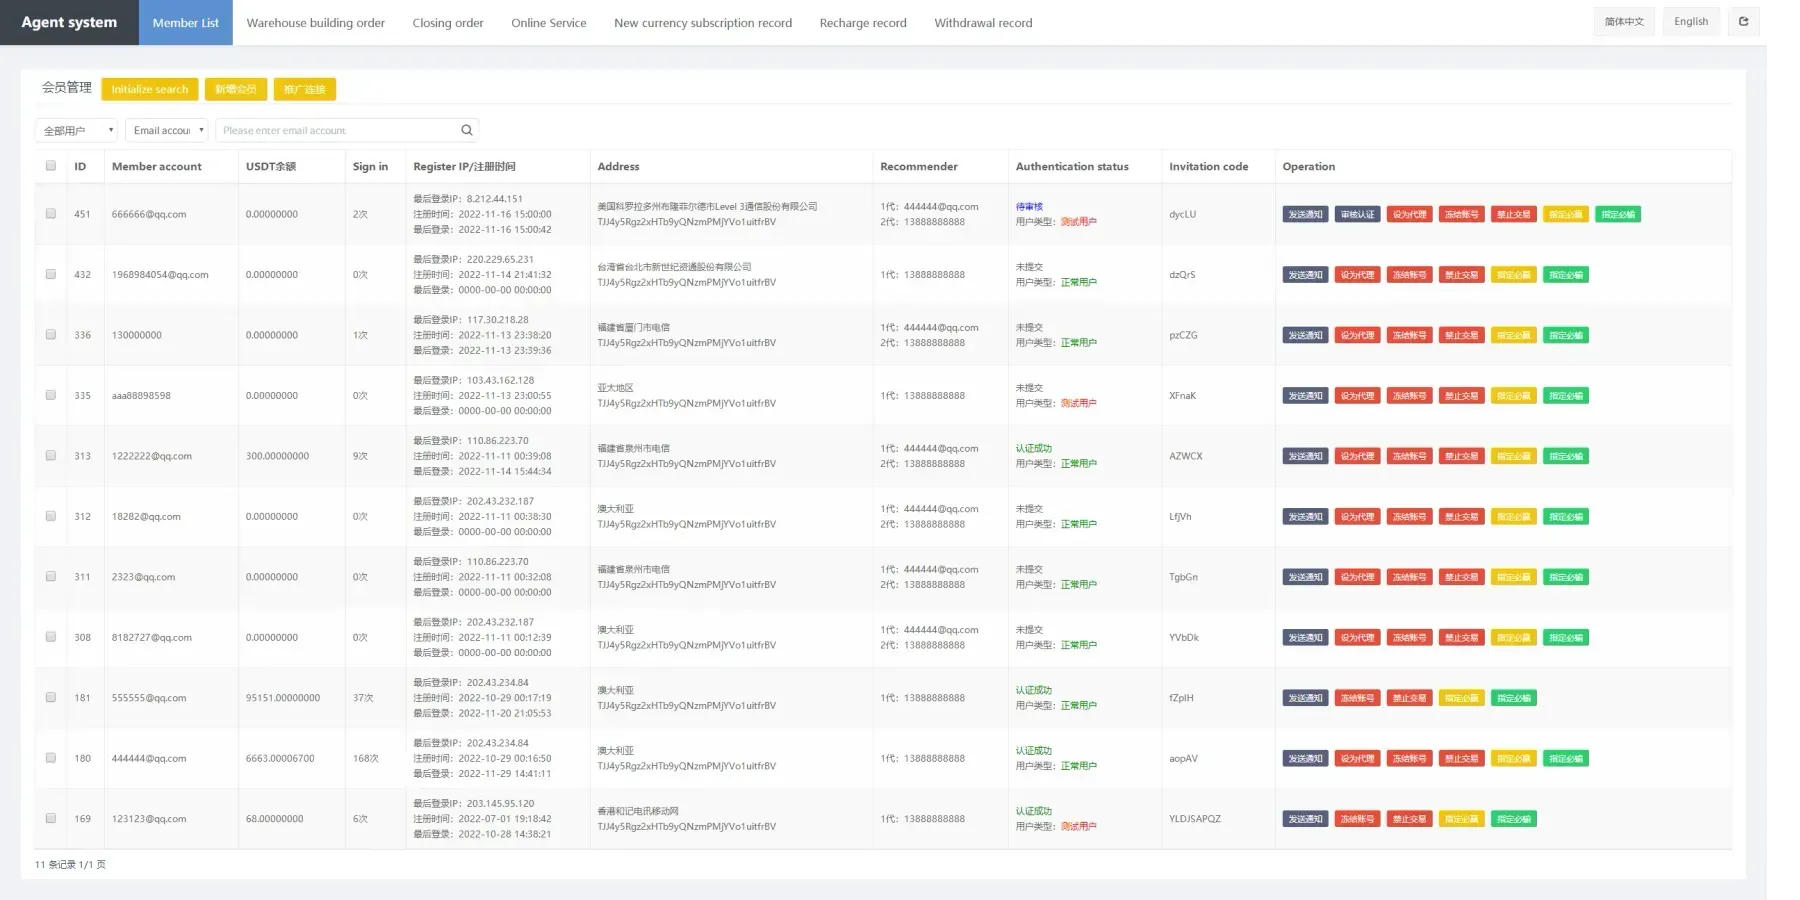Check the box for member ID 432

point(51,274)
